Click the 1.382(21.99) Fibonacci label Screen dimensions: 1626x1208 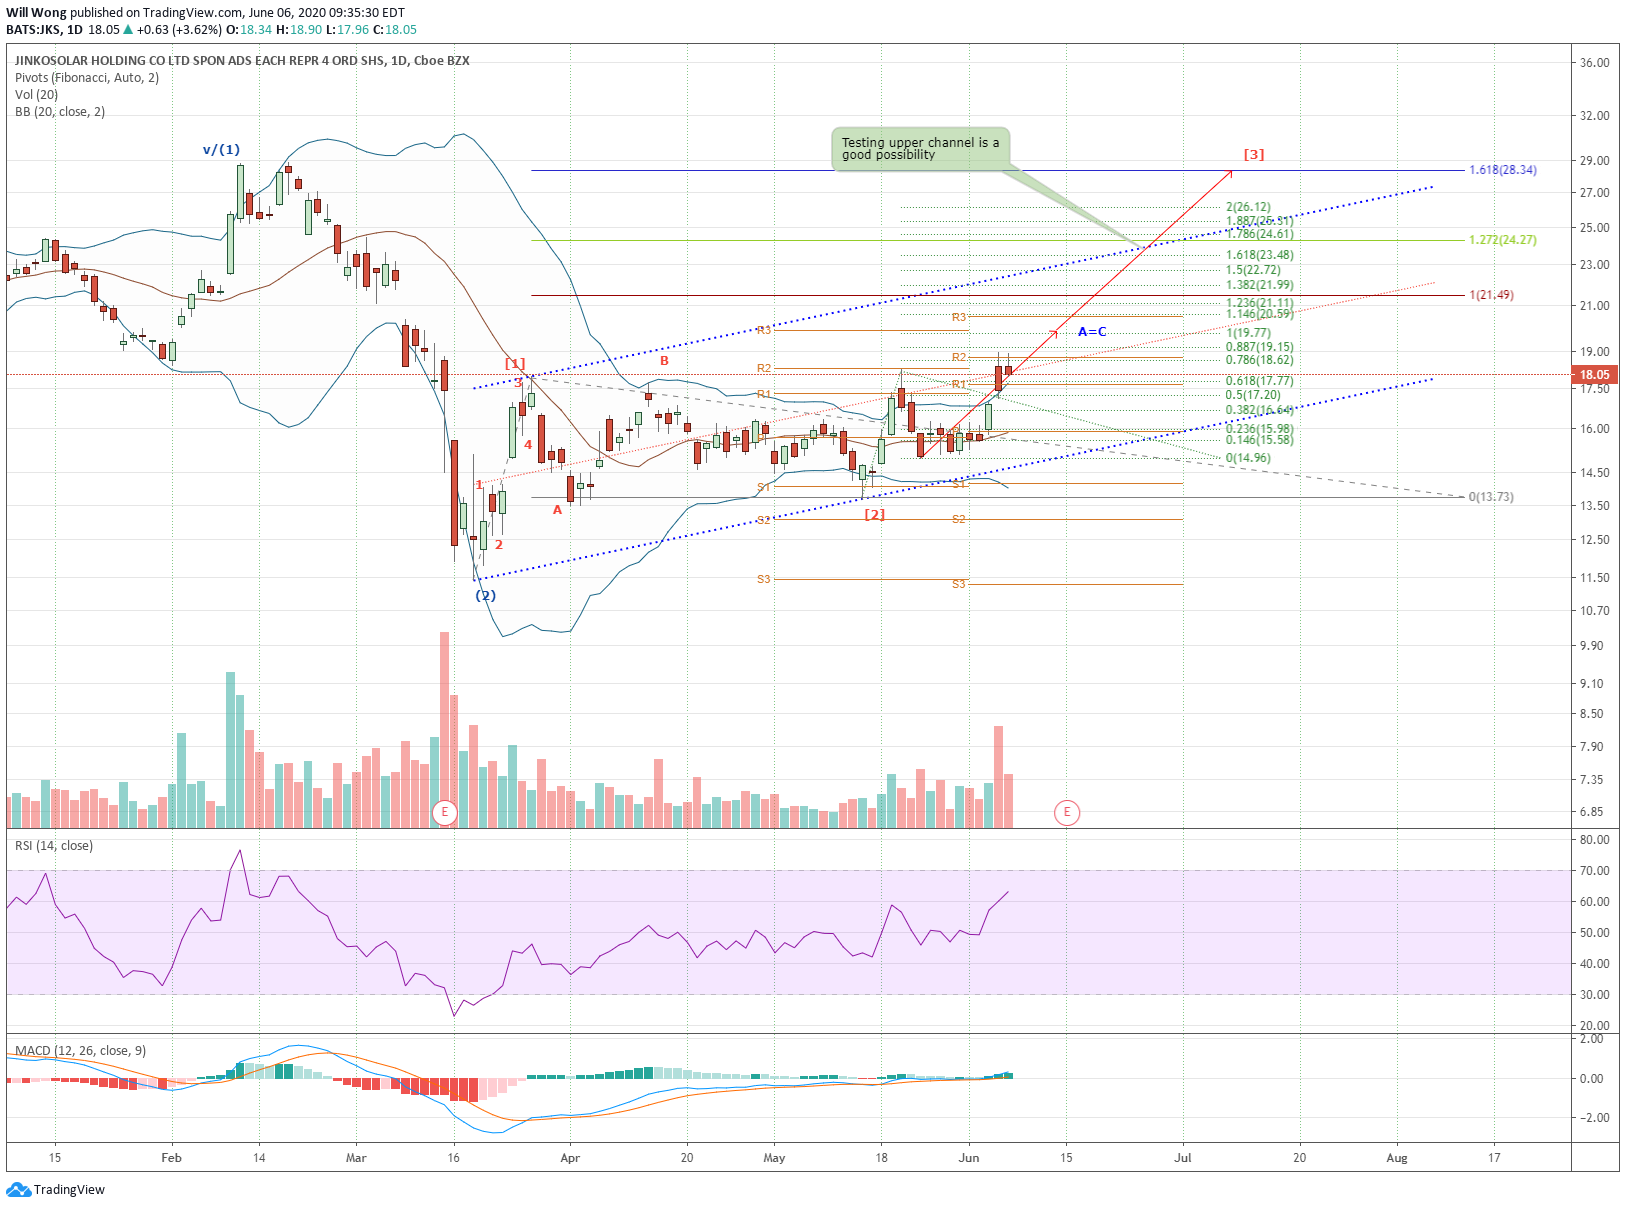(x=1259, y=284)
